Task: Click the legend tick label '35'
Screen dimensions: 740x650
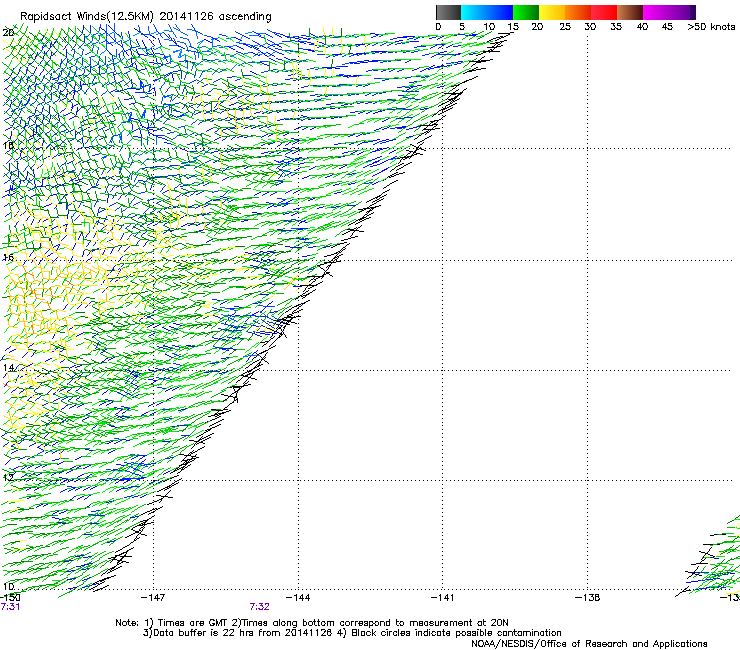Action: (x=616, y=27)
